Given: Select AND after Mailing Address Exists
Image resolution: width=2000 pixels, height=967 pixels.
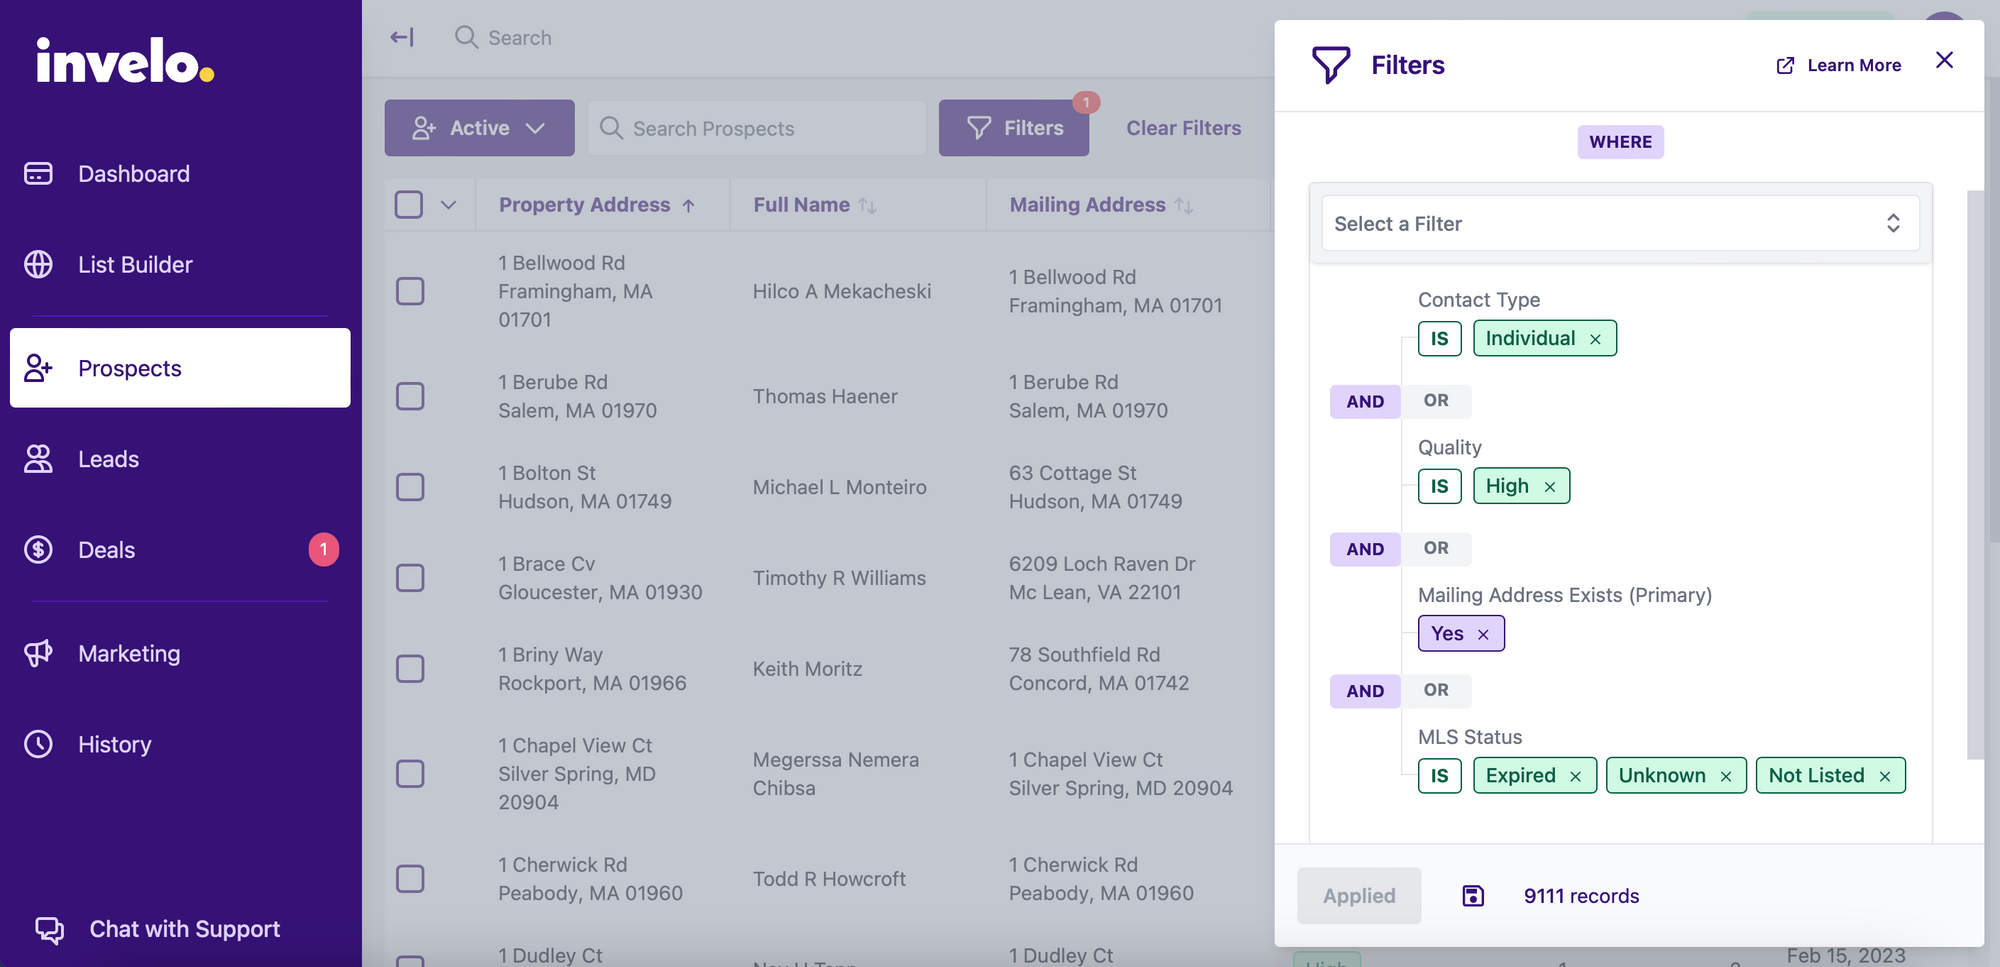Looking at the screenshot, I should (1365, 691).
